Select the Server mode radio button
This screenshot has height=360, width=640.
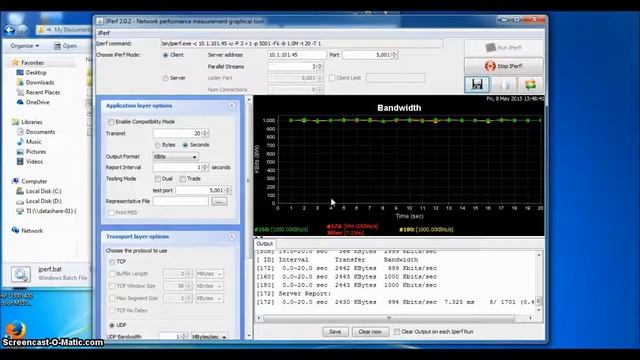(166, 78)
